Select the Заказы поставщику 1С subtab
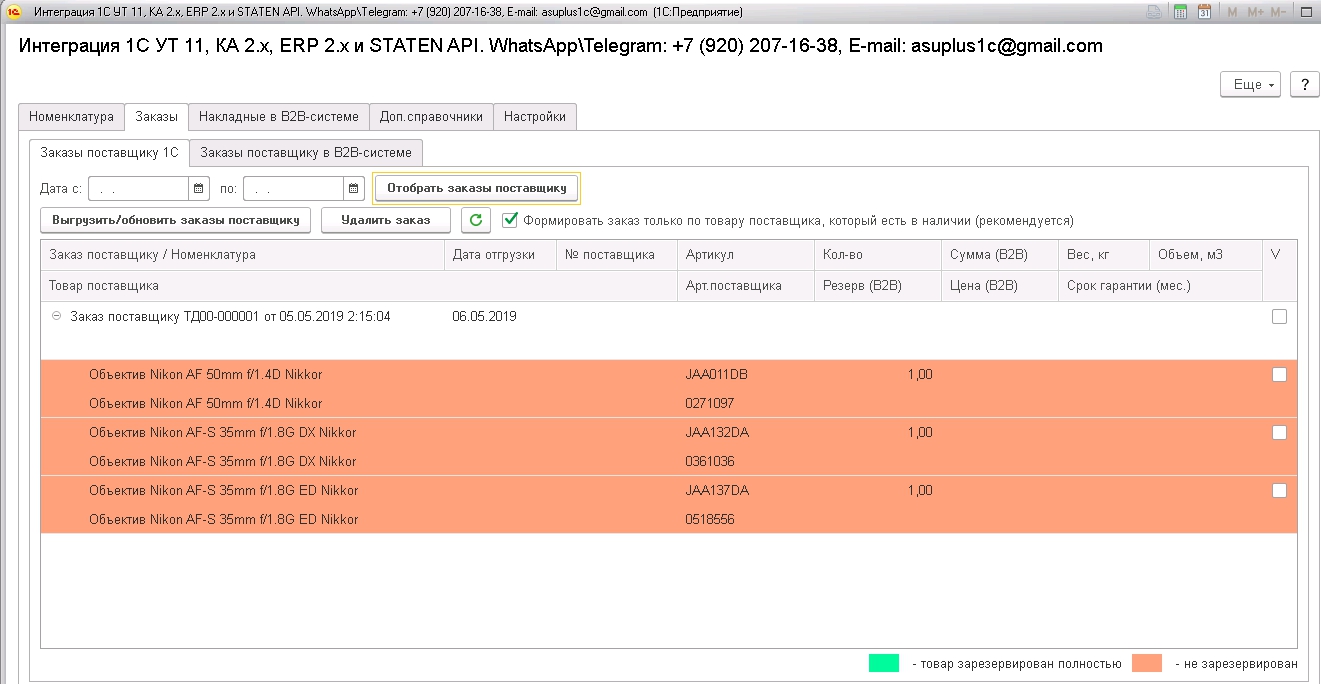Image resolution: width=1321 pixels, height=684 pixels. 109,153
